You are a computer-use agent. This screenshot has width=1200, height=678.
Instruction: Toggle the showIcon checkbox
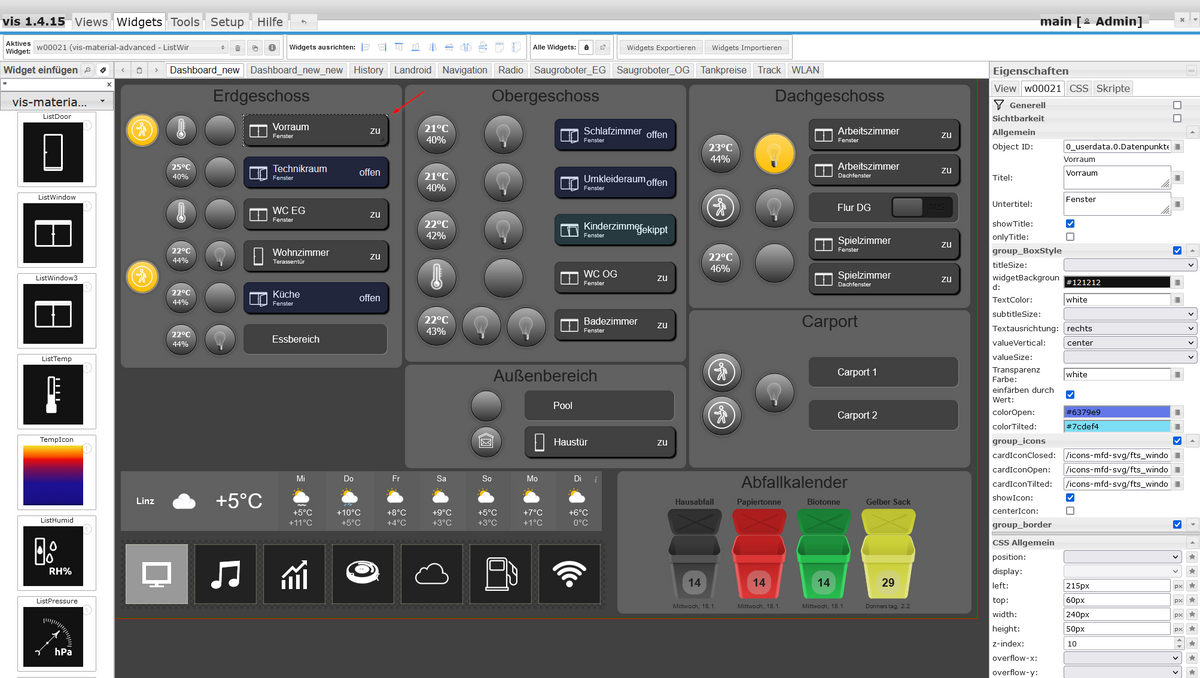point(1070,497)
